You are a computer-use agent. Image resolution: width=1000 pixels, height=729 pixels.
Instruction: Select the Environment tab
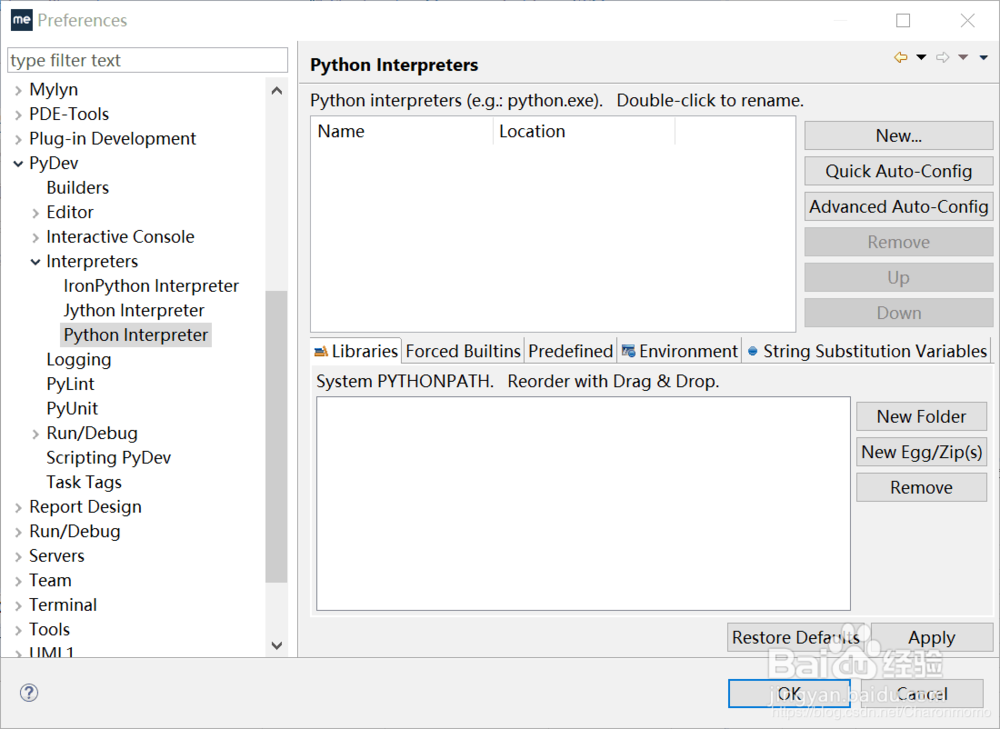point(679,351)
